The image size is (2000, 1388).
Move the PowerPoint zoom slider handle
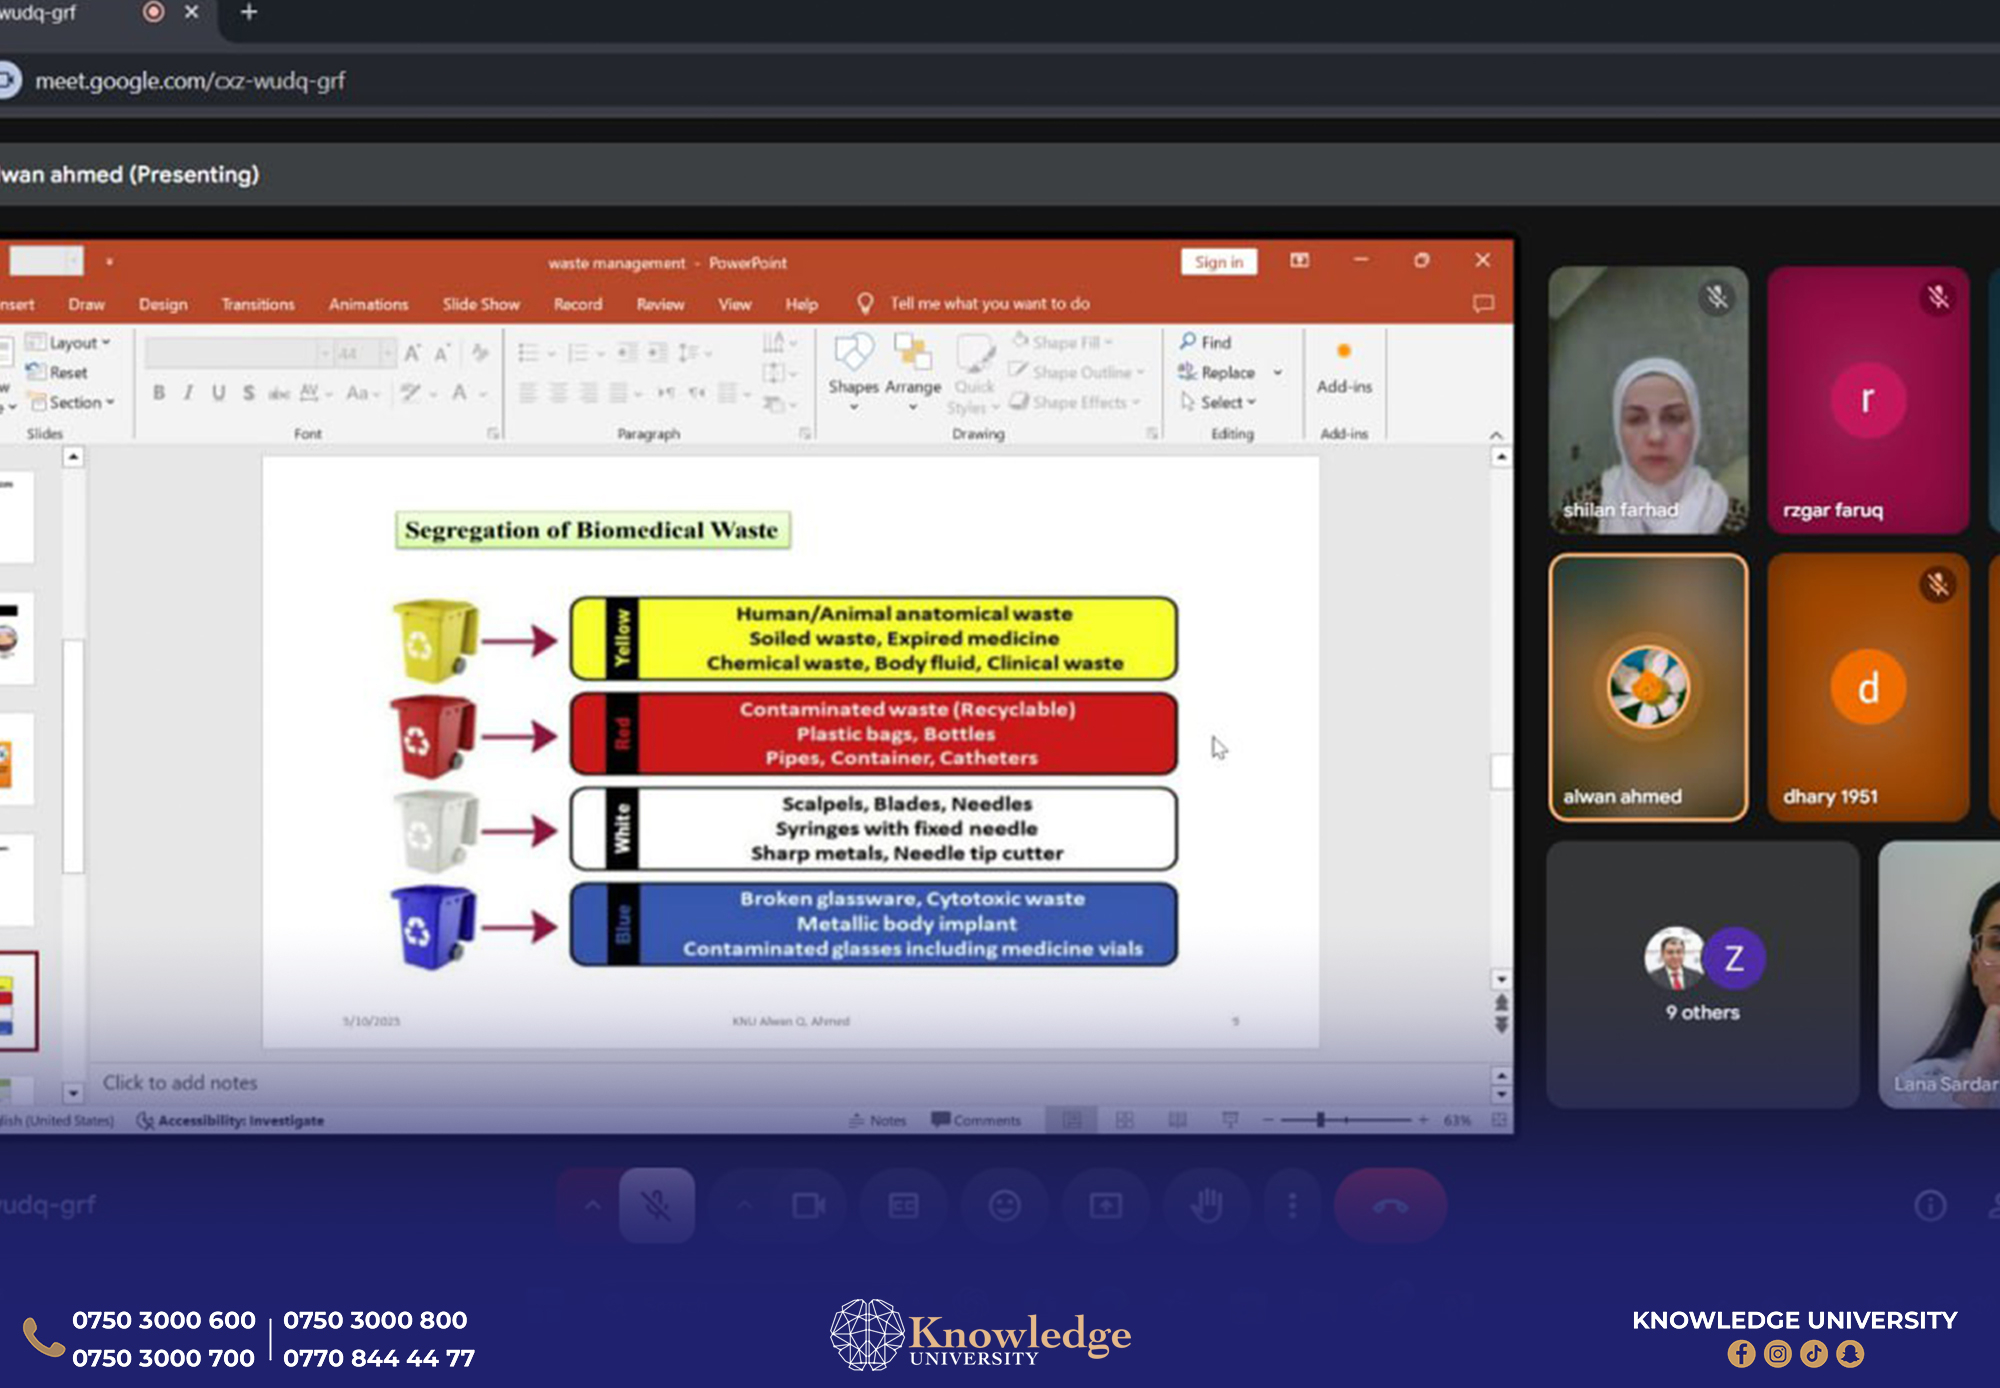[1320, 1120]
